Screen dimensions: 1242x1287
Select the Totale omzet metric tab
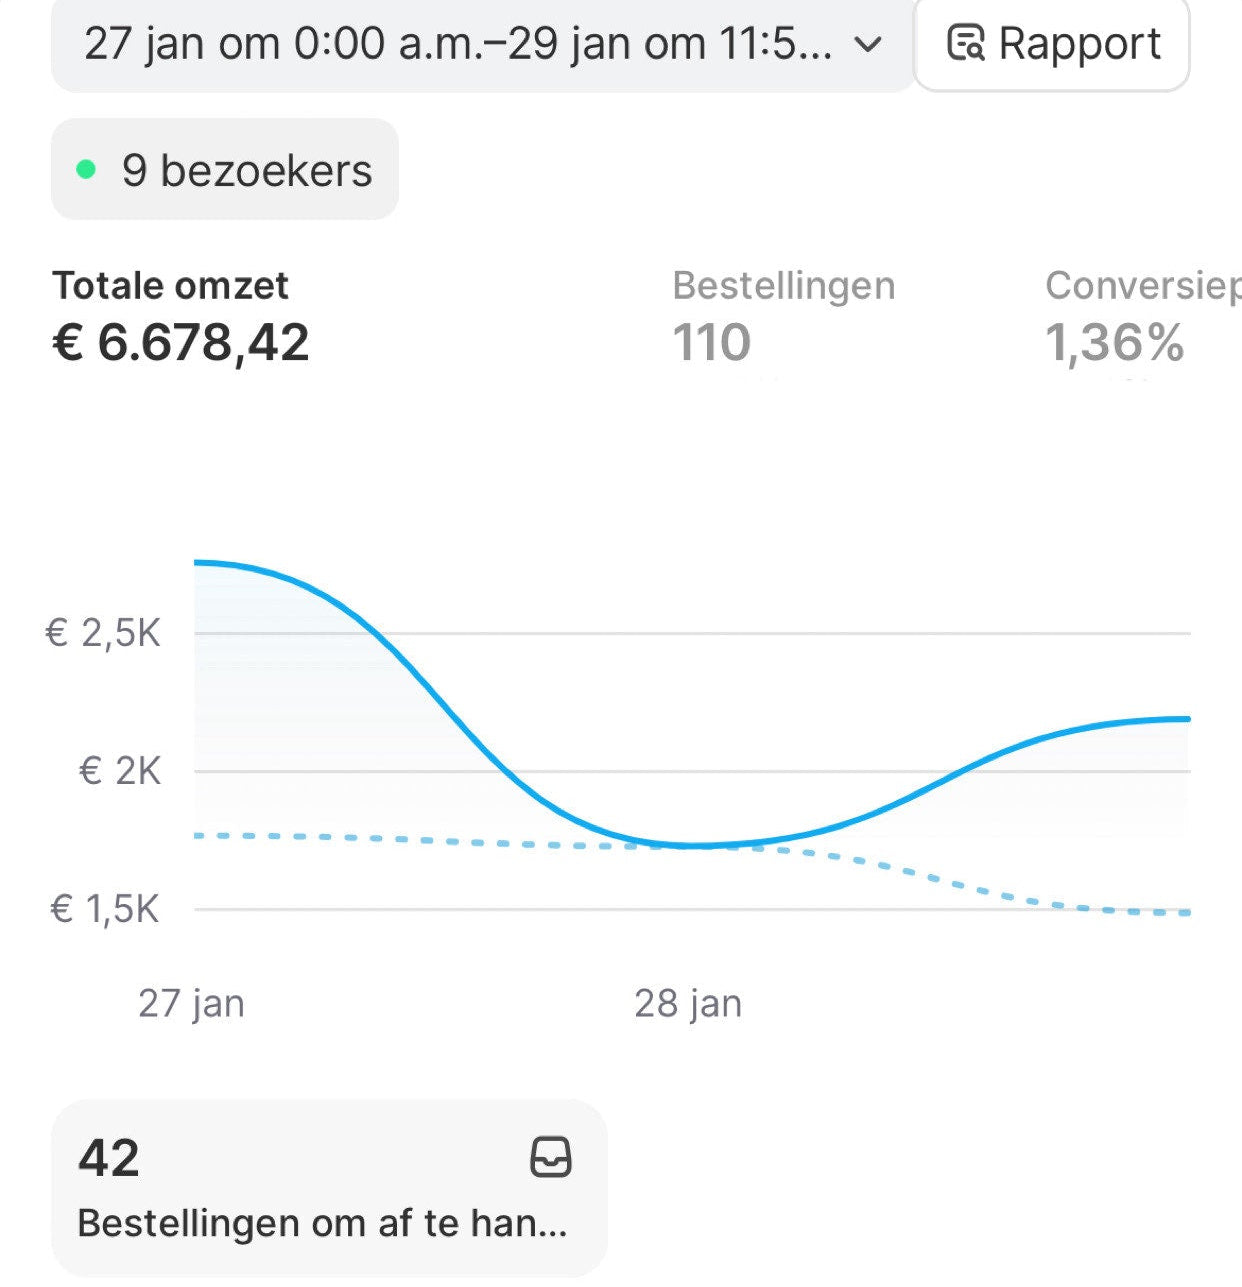coord(171,286)
